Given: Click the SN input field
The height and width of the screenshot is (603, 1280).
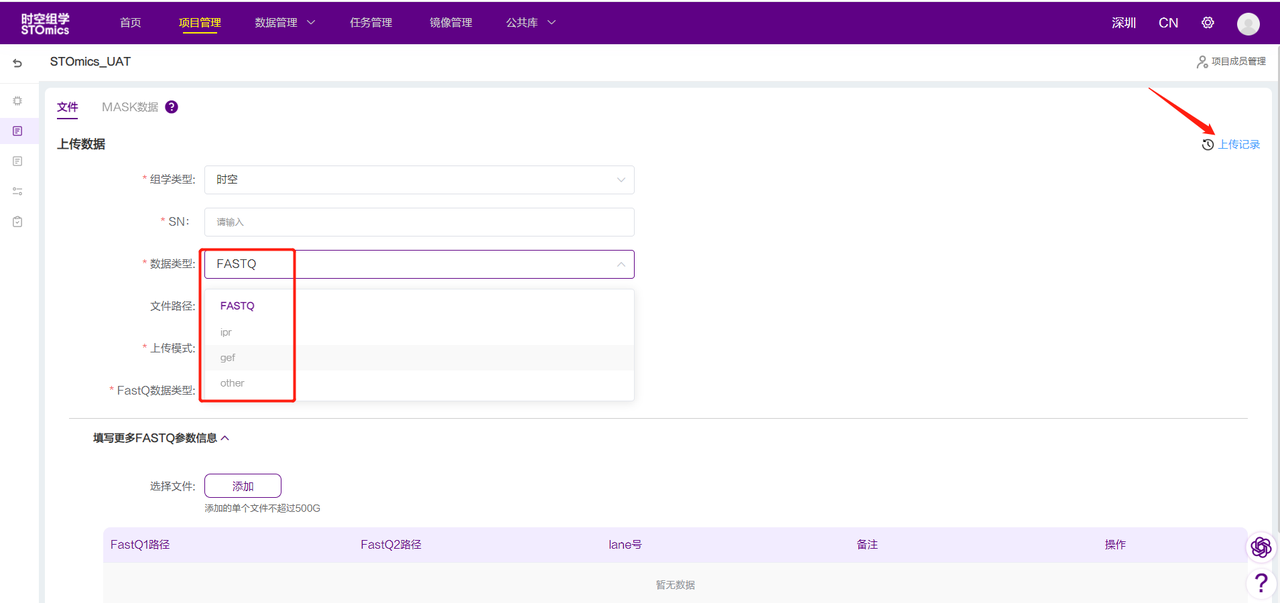Looking at the screenshot, I should tap(419, 222).
